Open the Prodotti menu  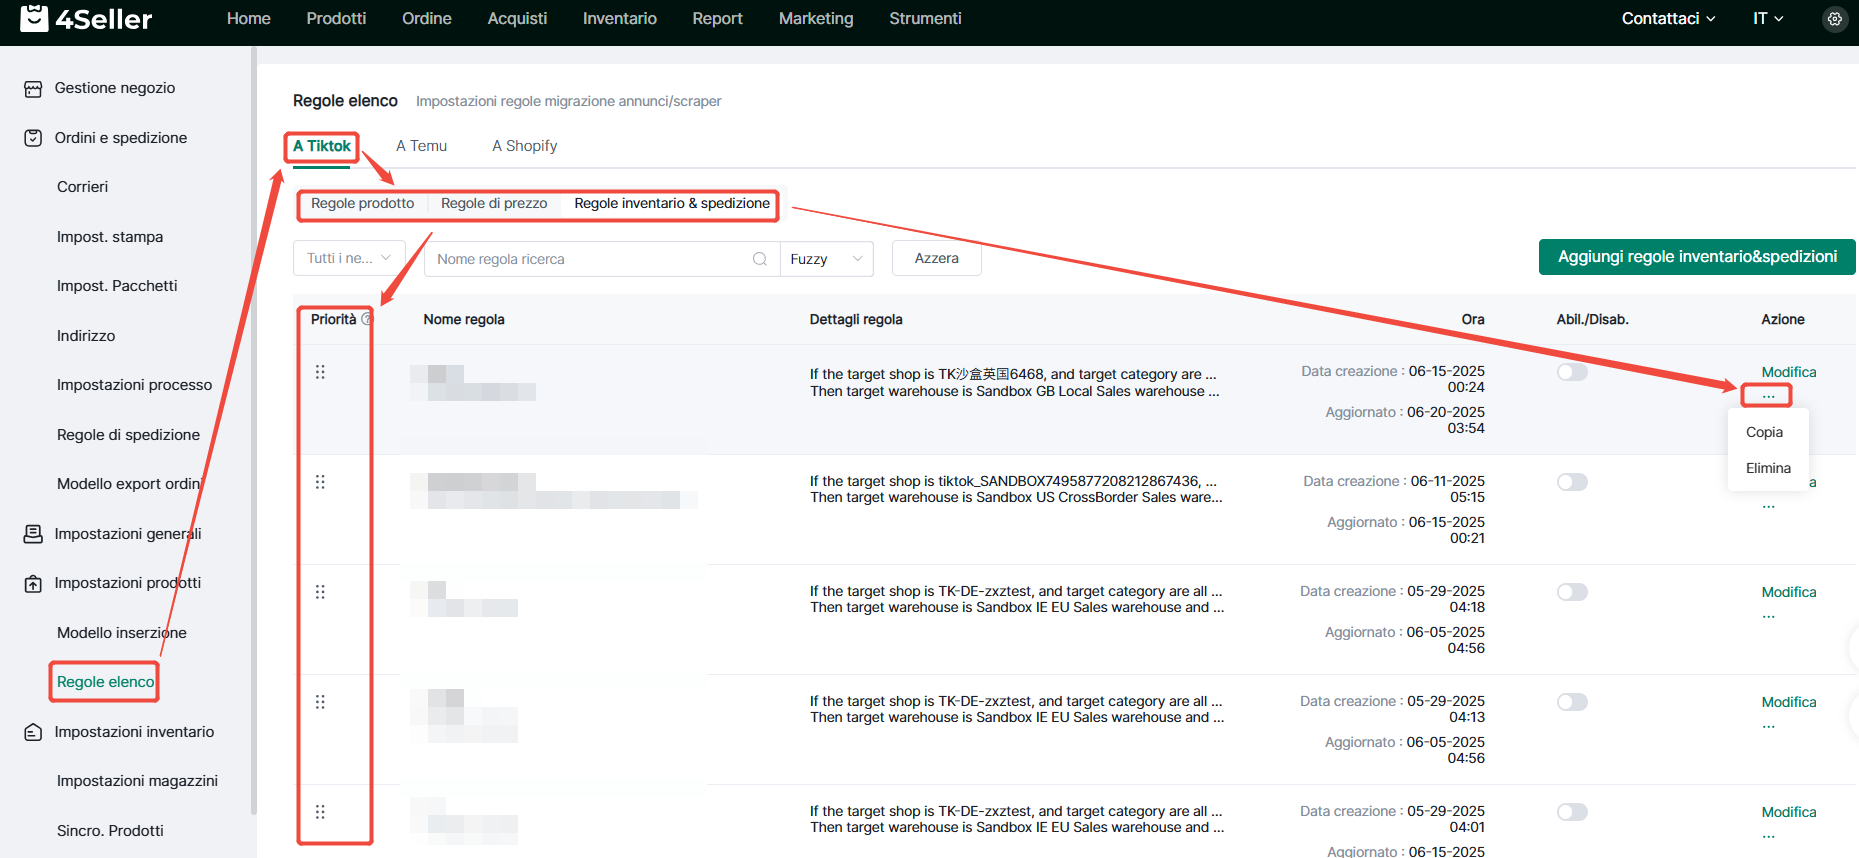(336, 19)
